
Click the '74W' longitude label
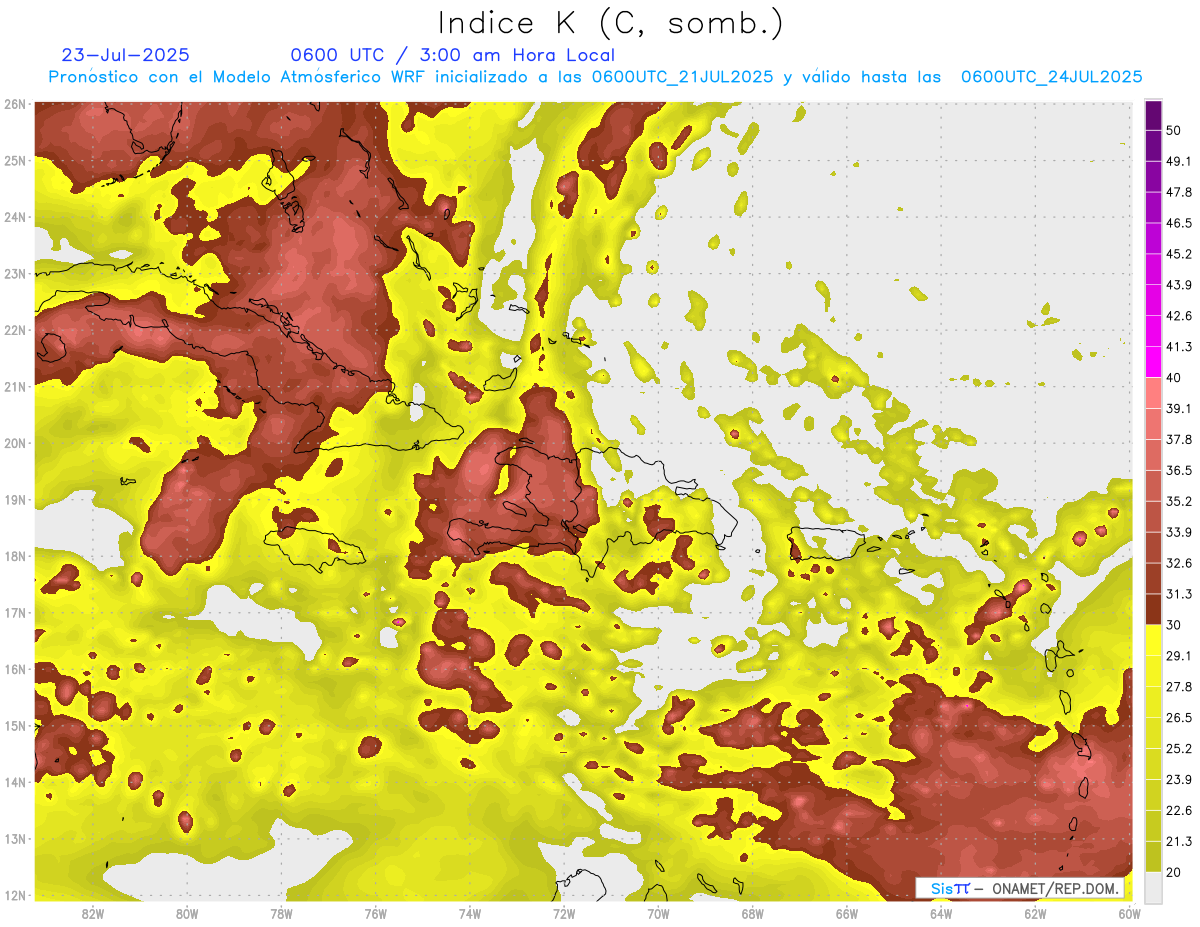(x=469, y=914)
